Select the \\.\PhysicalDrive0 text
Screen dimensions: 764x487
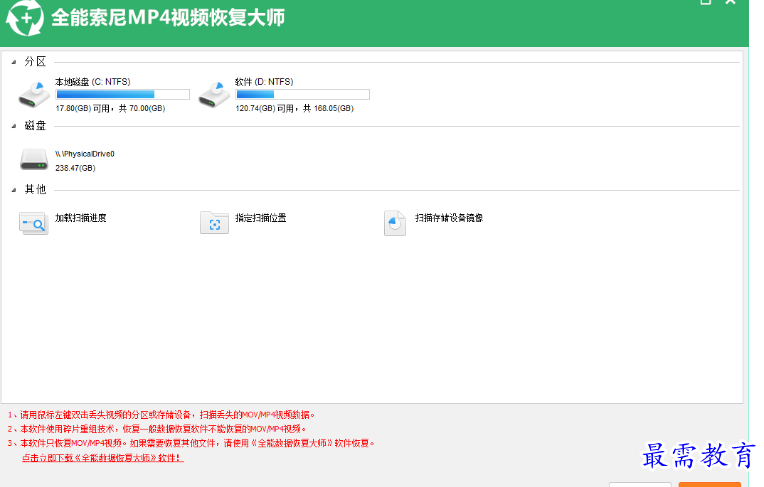(85, 154)
